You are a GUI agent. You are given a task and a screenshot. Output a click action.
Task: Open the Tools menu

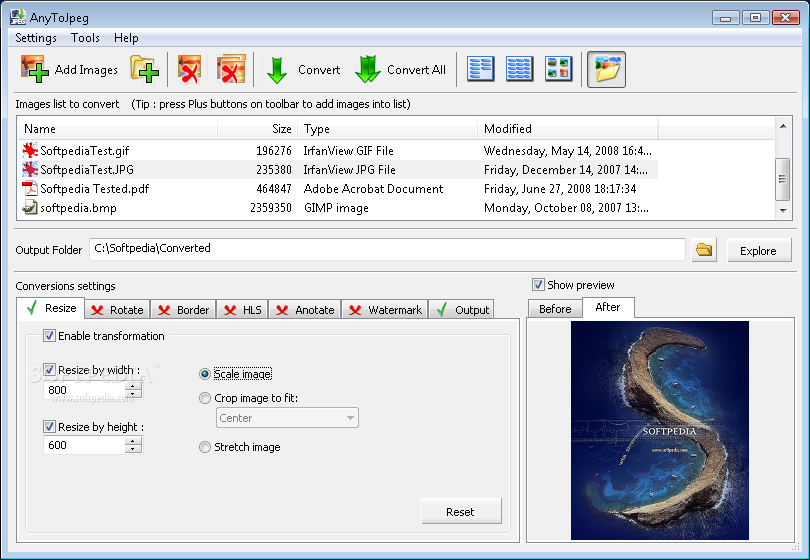[x=85, y=38]
